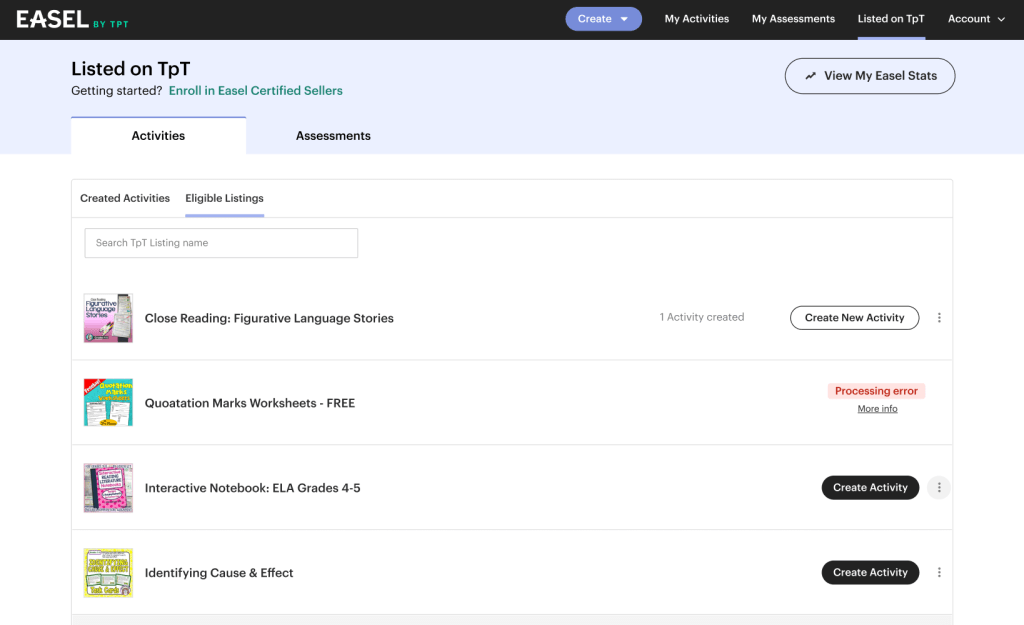This screenshot has width=1024, height=625.
Task: Create Activity for Interactive Notebook ELA
Action: click(870, 488)
